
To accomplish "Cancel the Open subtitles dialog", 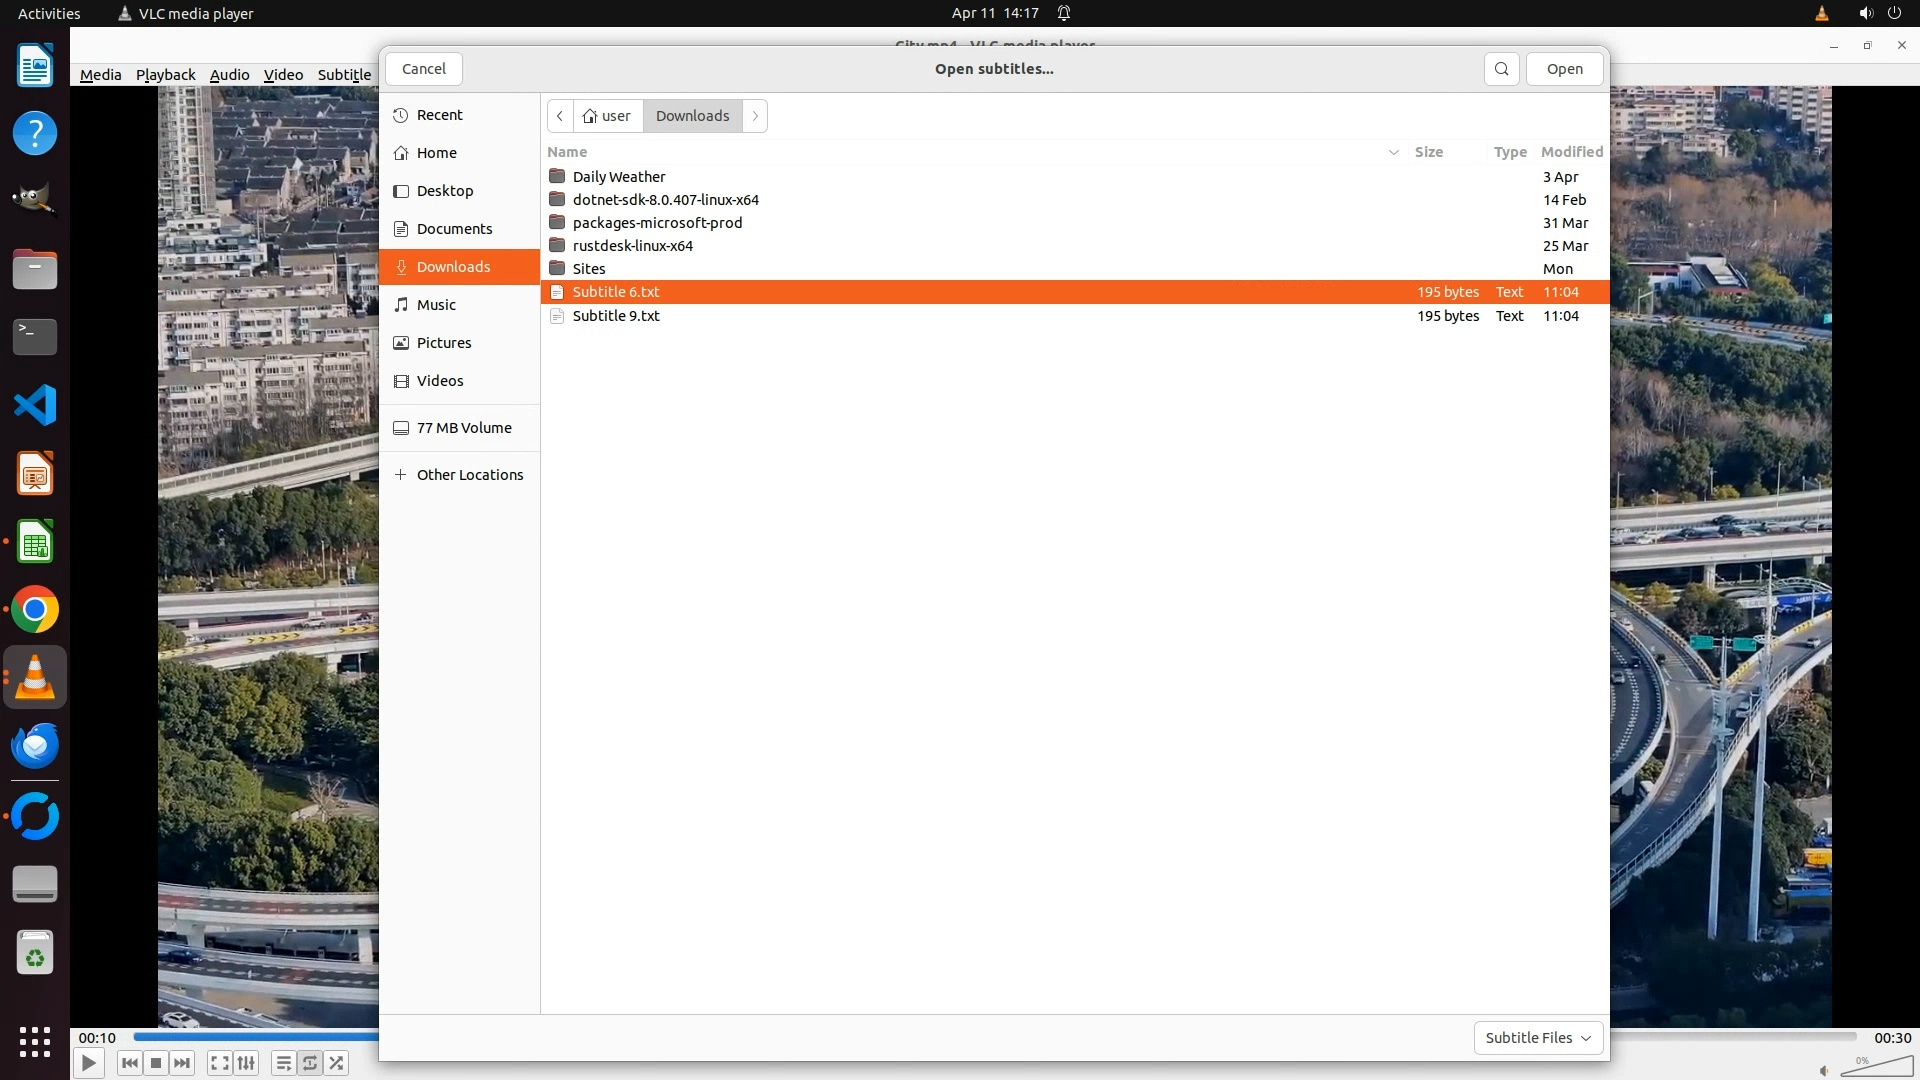I will coord(424,69).
